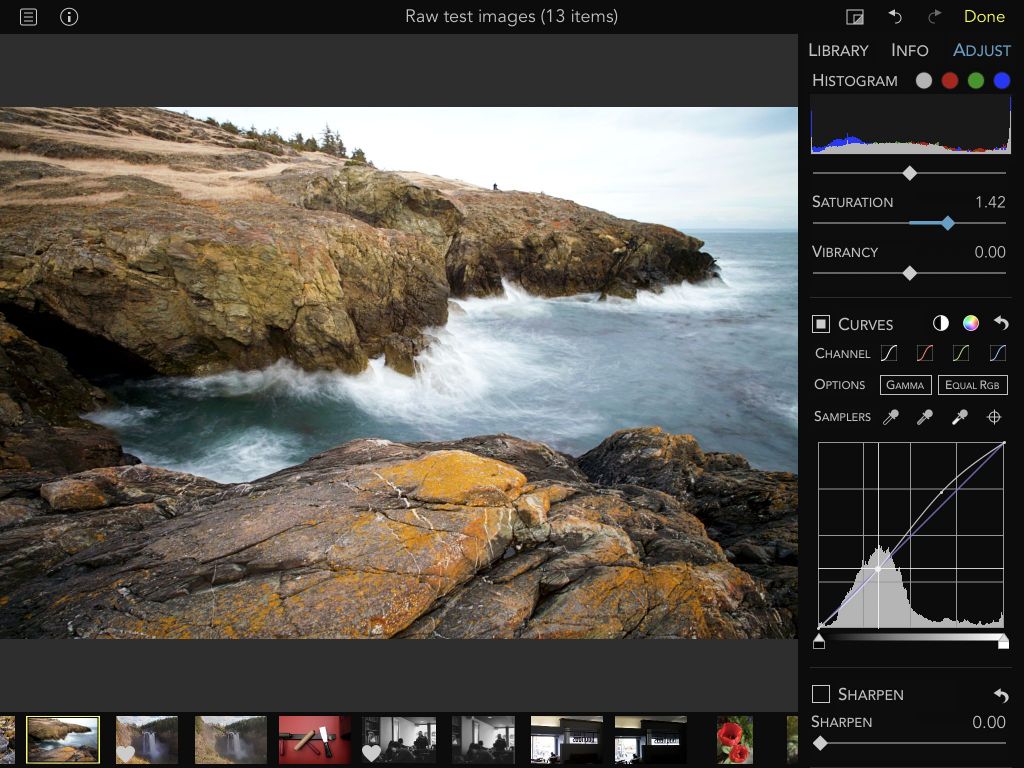Reset Curves with its undo arrow
This screenshot has width=1024, height=768.
click(x=1000, y=323)
